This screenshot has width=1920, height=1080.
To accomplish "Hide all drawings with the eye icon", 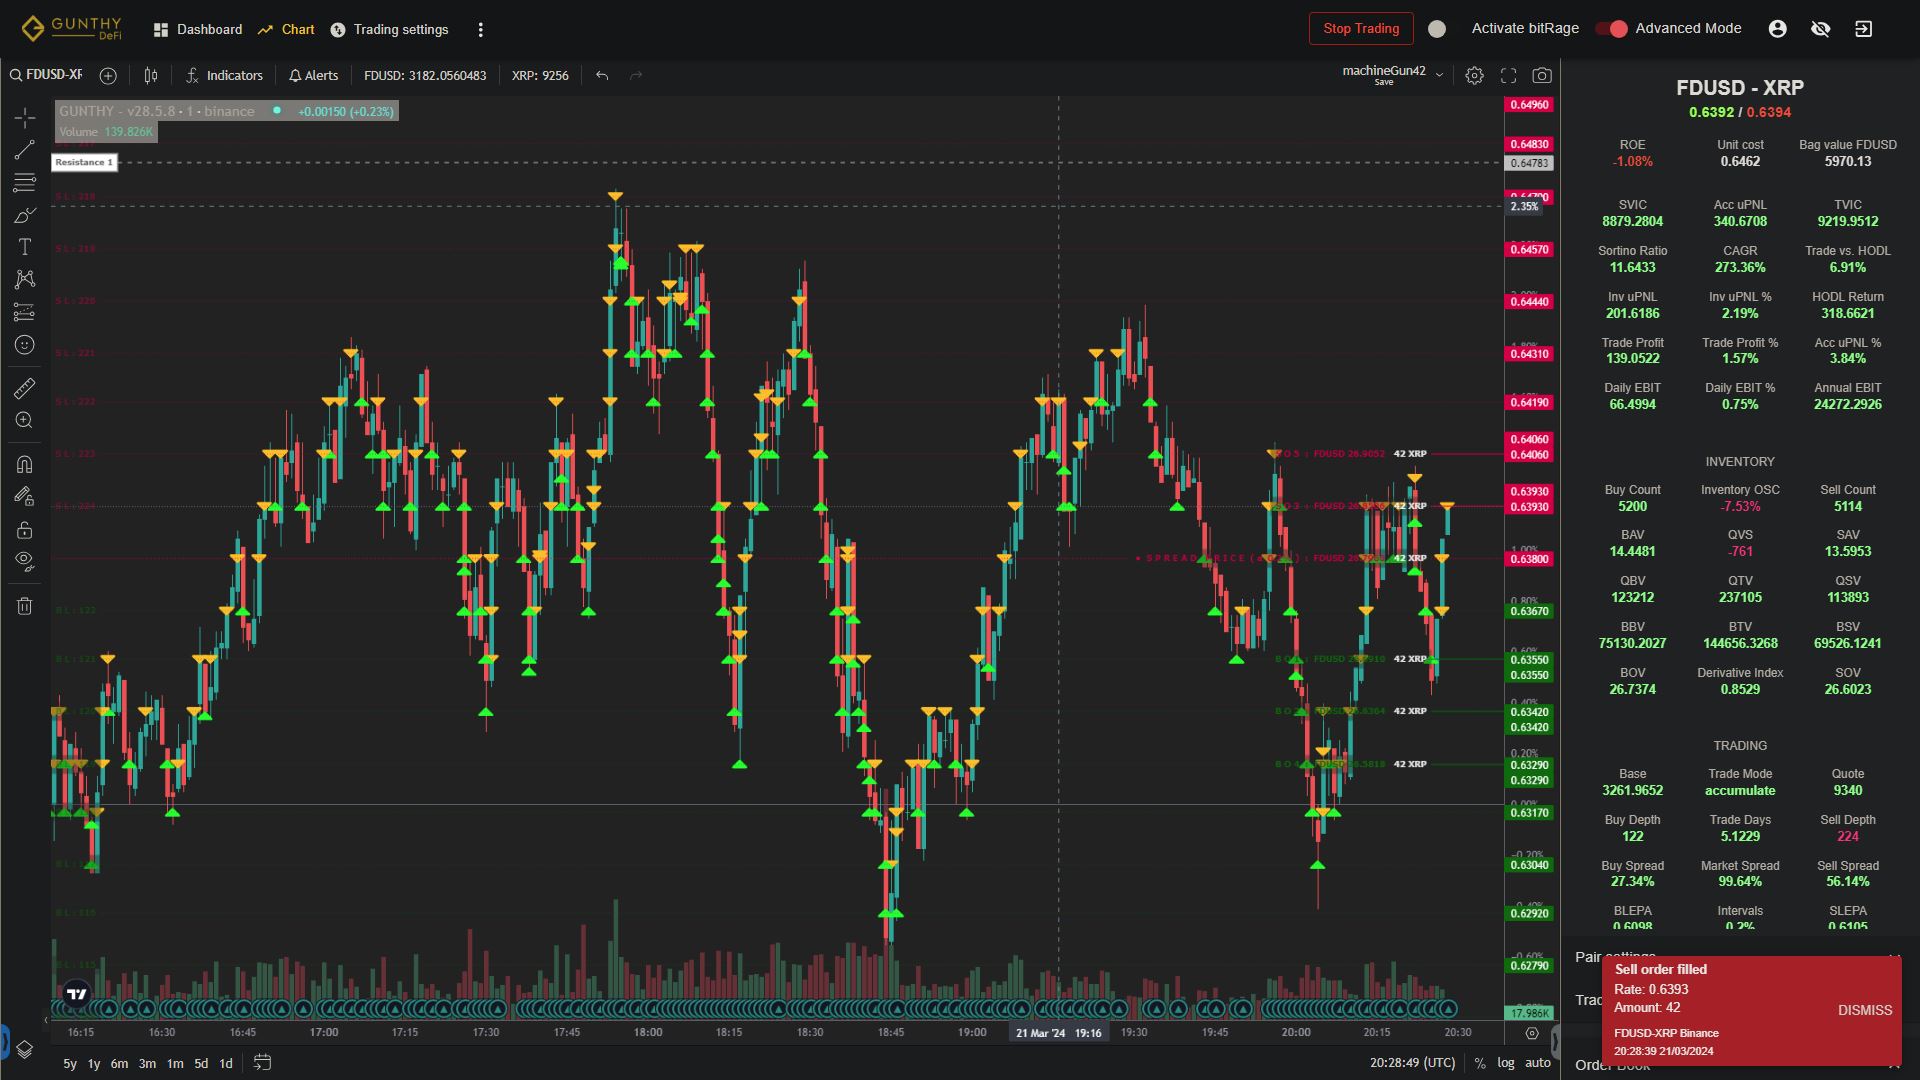I will 25,561.
